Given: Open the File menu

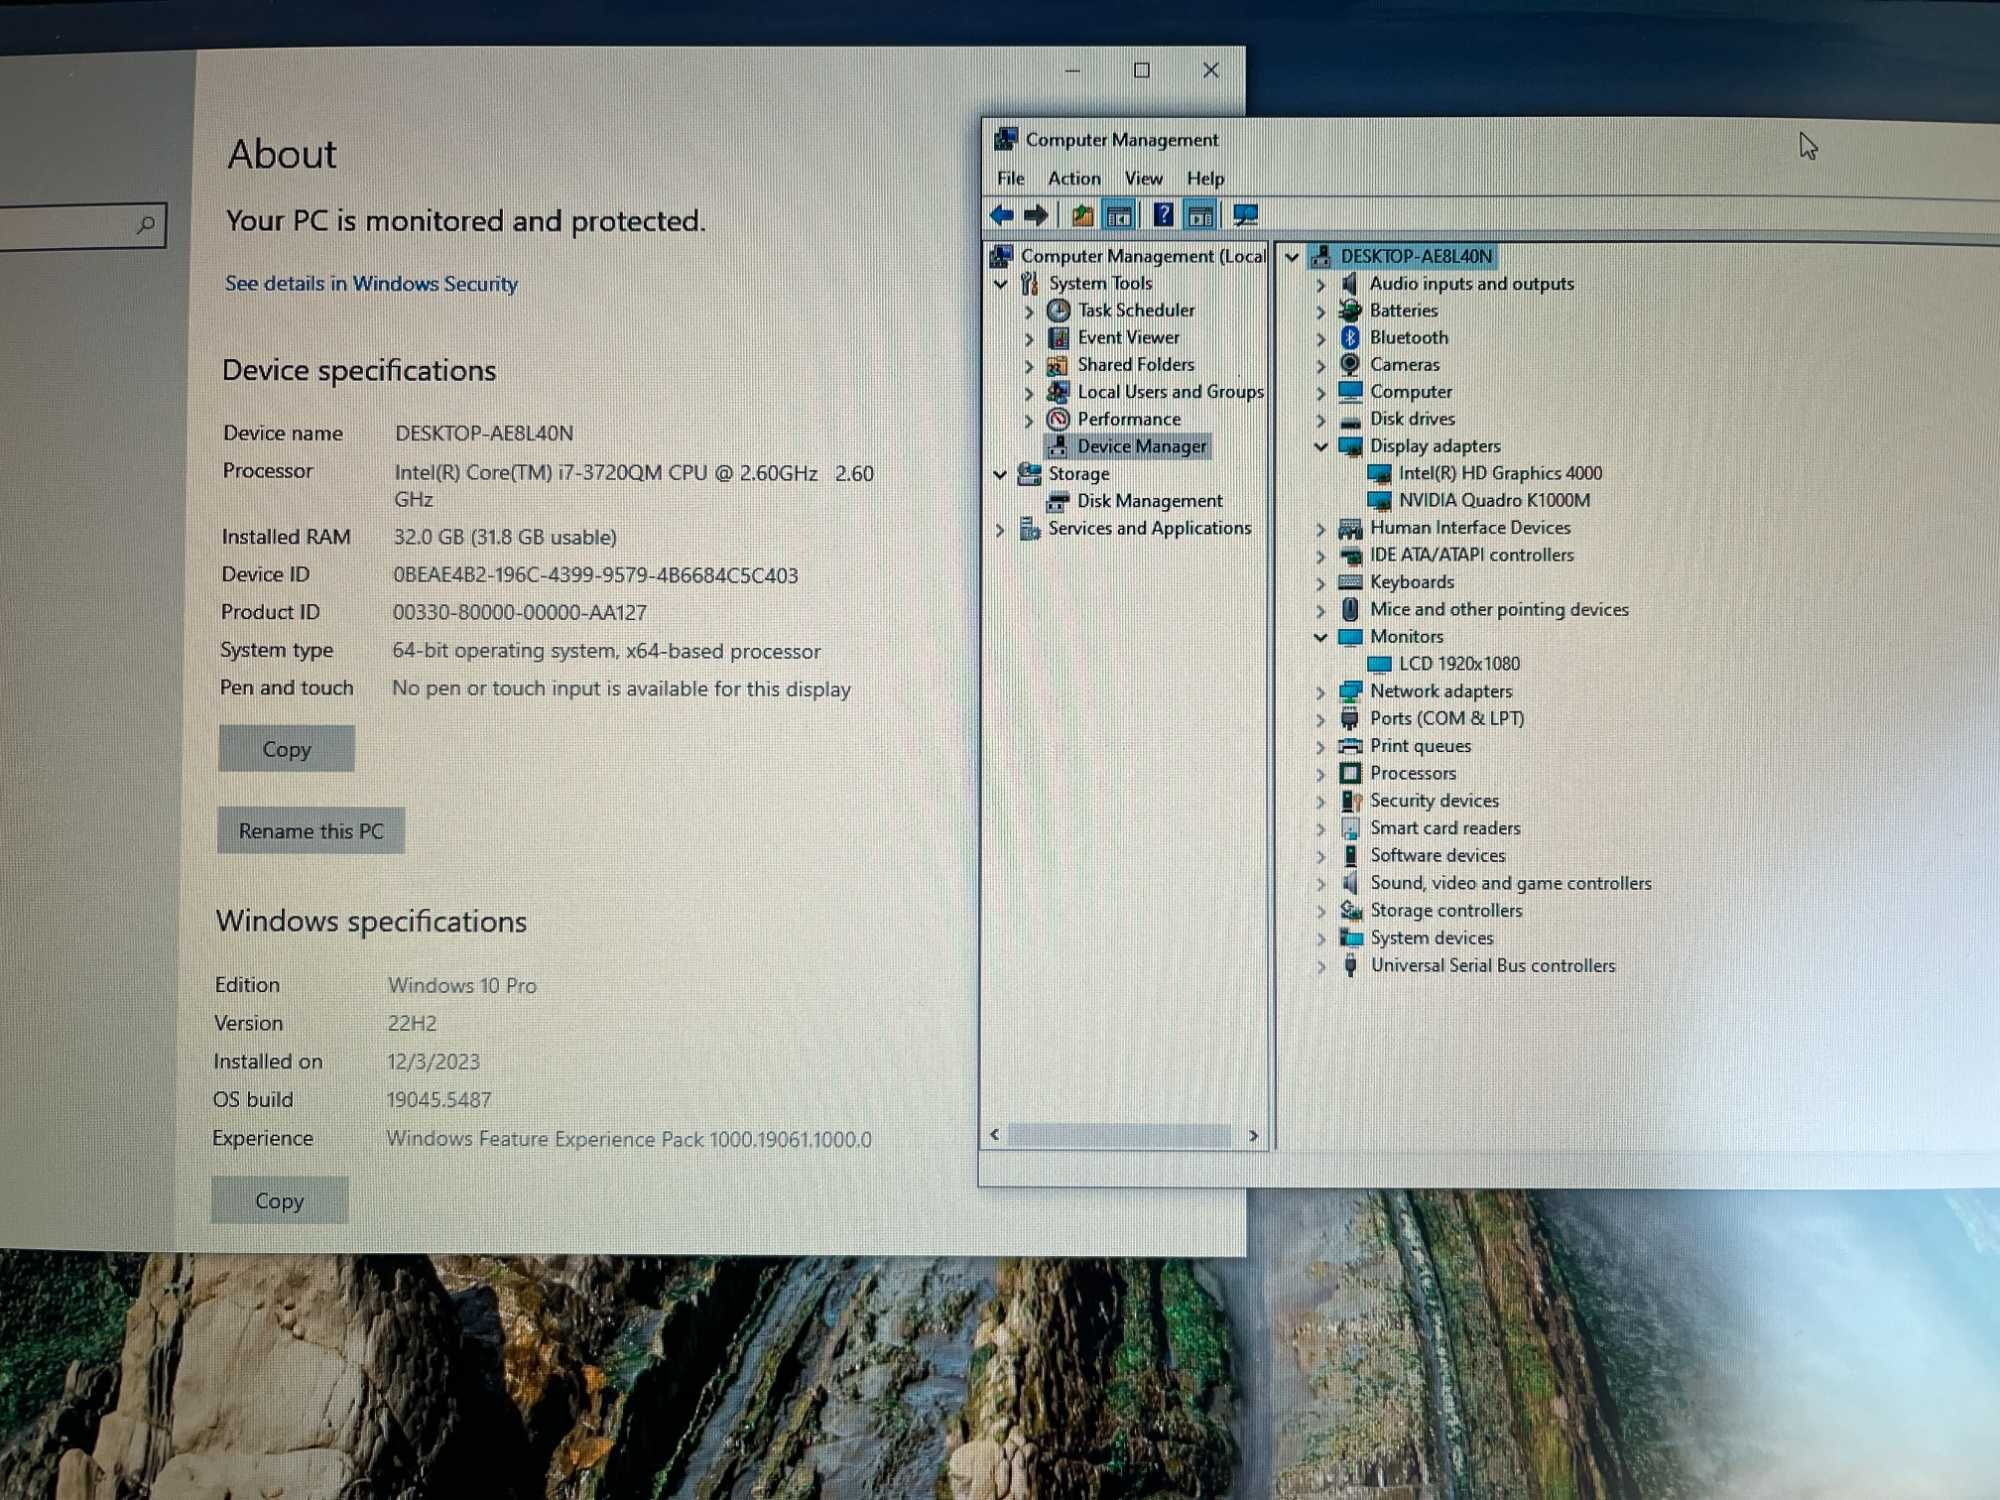Looking at the screenshot, I should pos(1011,178).
